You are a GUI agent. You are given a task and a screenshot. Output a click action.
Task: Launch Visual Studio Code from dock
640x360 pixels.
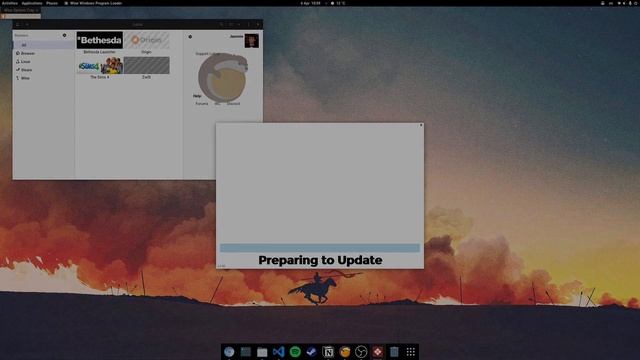279,351
